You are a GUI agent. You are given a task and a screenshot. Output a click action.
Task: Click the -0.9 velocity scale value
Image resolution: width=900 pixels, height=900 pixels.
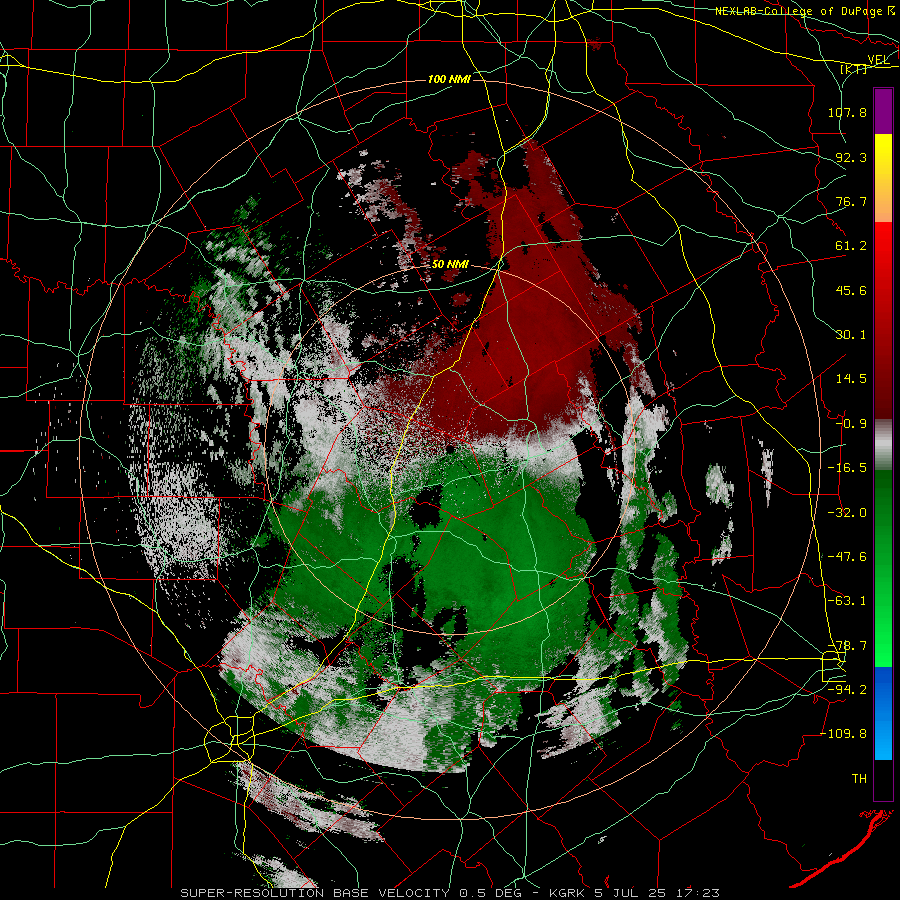[x=851, y=424]
